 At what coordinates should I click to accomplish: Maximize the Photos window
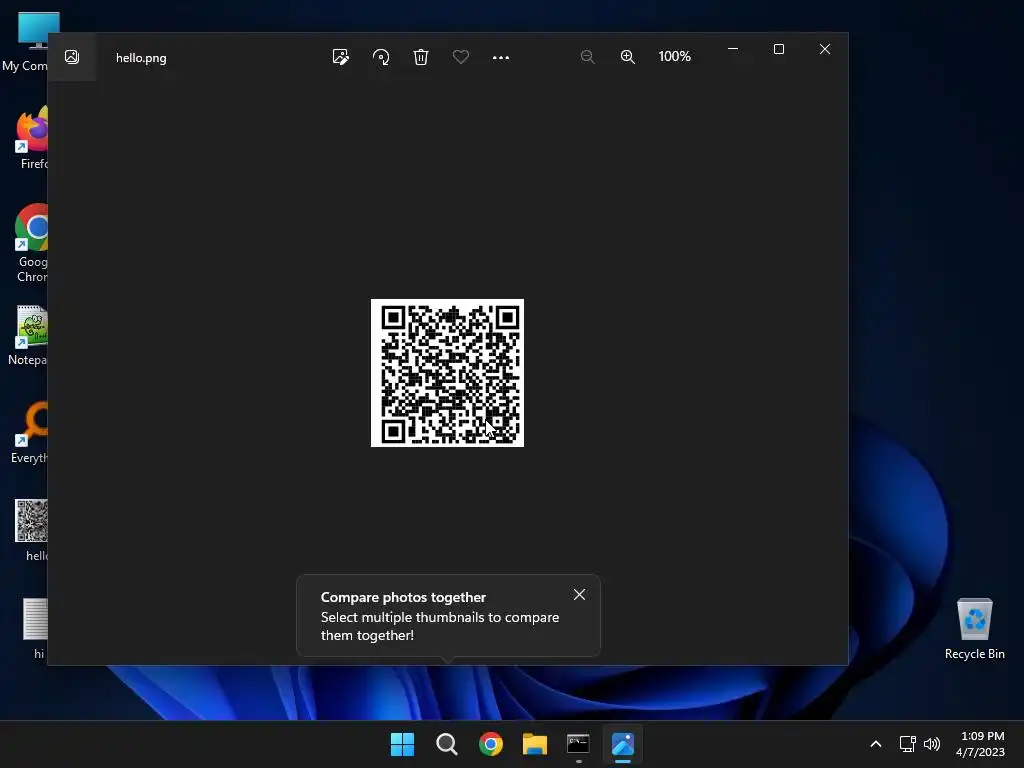(x=778, y=49)
